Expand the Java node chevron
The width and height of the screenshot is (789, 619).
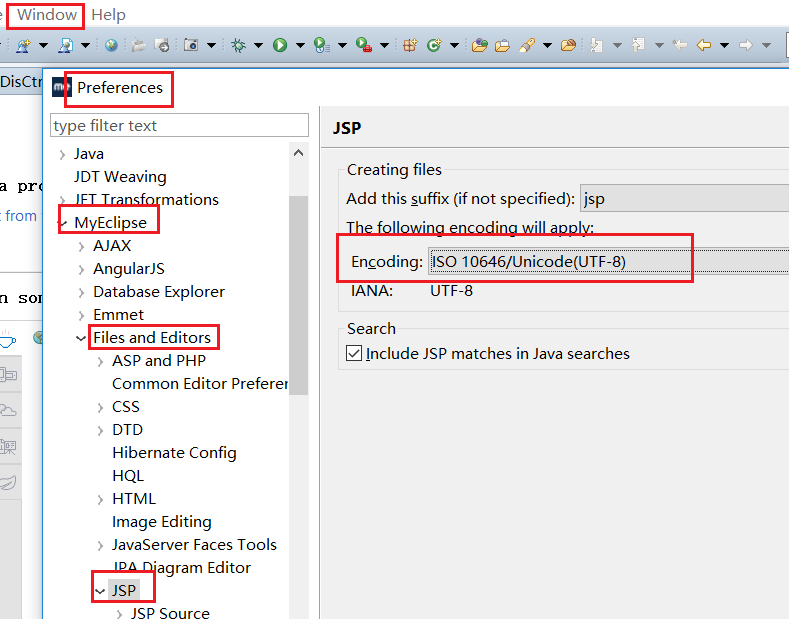(x=62, y=154)
